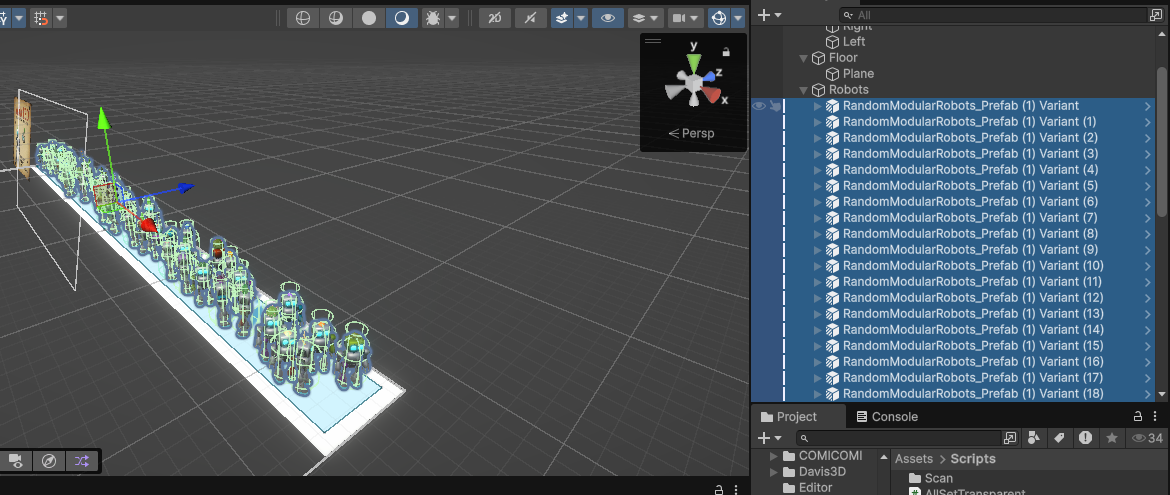Open gizmos dropdown arrow
1170x495 pixels.
click(x=739, y=18)
